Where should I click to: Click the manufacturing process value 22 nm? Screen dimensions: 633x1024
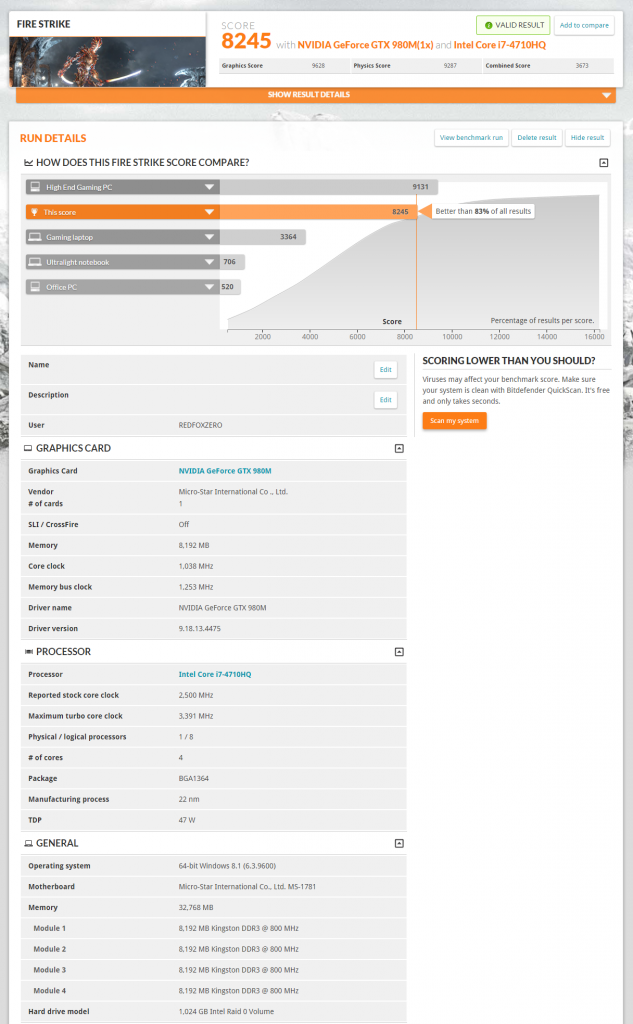click(189, 799)
